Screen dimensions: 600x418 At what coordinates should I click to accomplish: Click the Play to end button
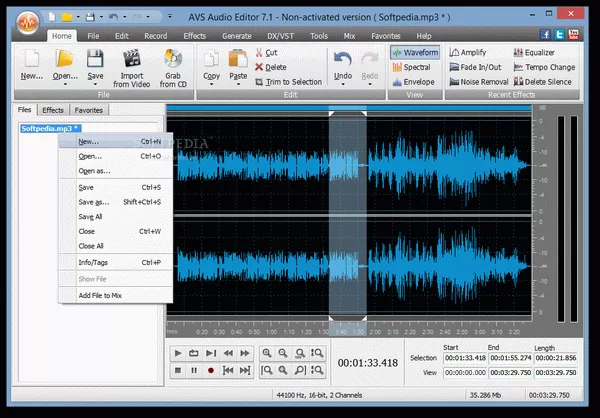point(210,353)
